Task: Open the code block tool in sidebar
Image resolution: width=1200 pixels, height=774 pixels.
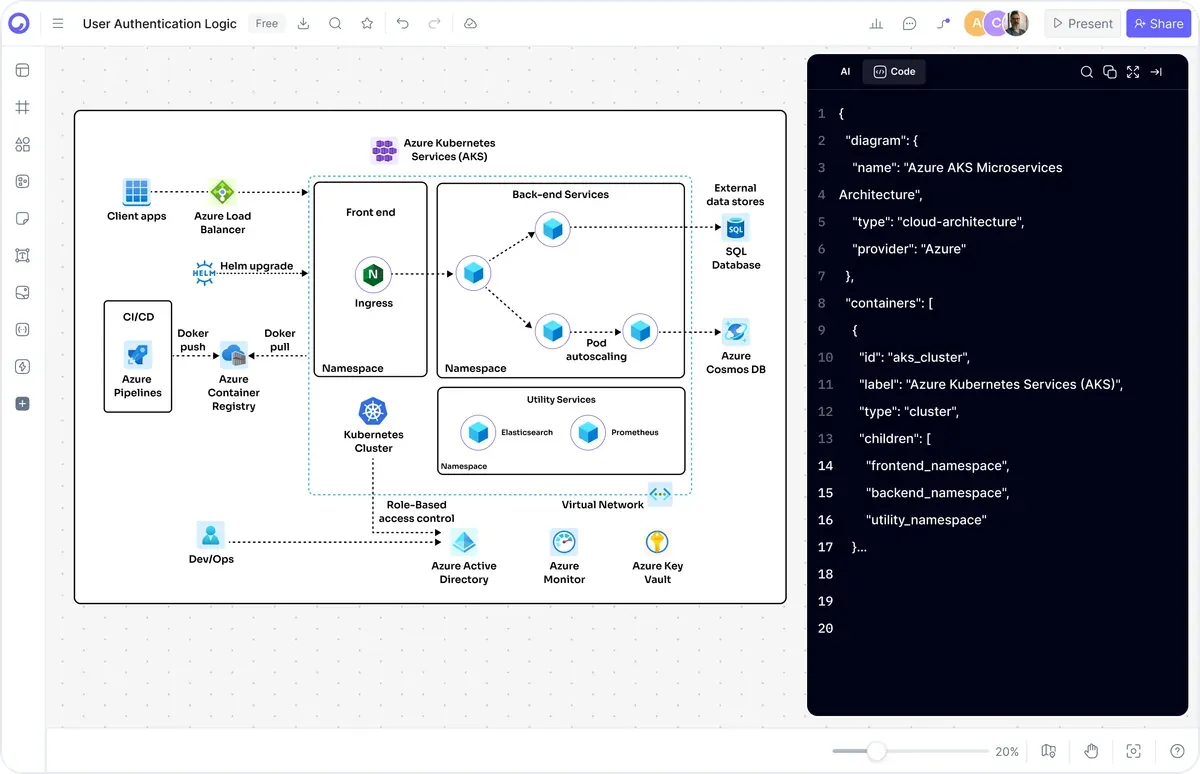Action: point(23,329)
